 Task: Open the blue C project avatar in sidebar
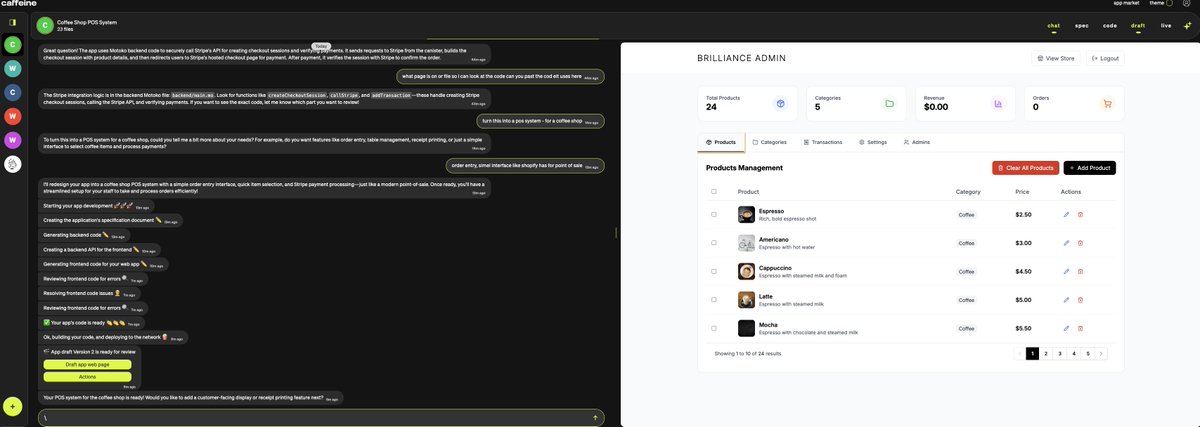12,92
